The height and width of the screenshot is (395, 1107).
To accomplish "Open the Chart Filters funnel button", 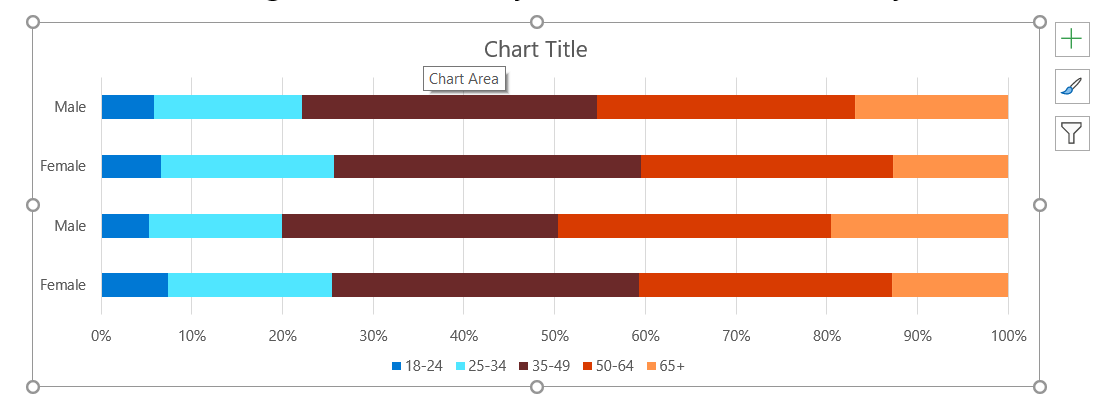I will pos(1072,133).
